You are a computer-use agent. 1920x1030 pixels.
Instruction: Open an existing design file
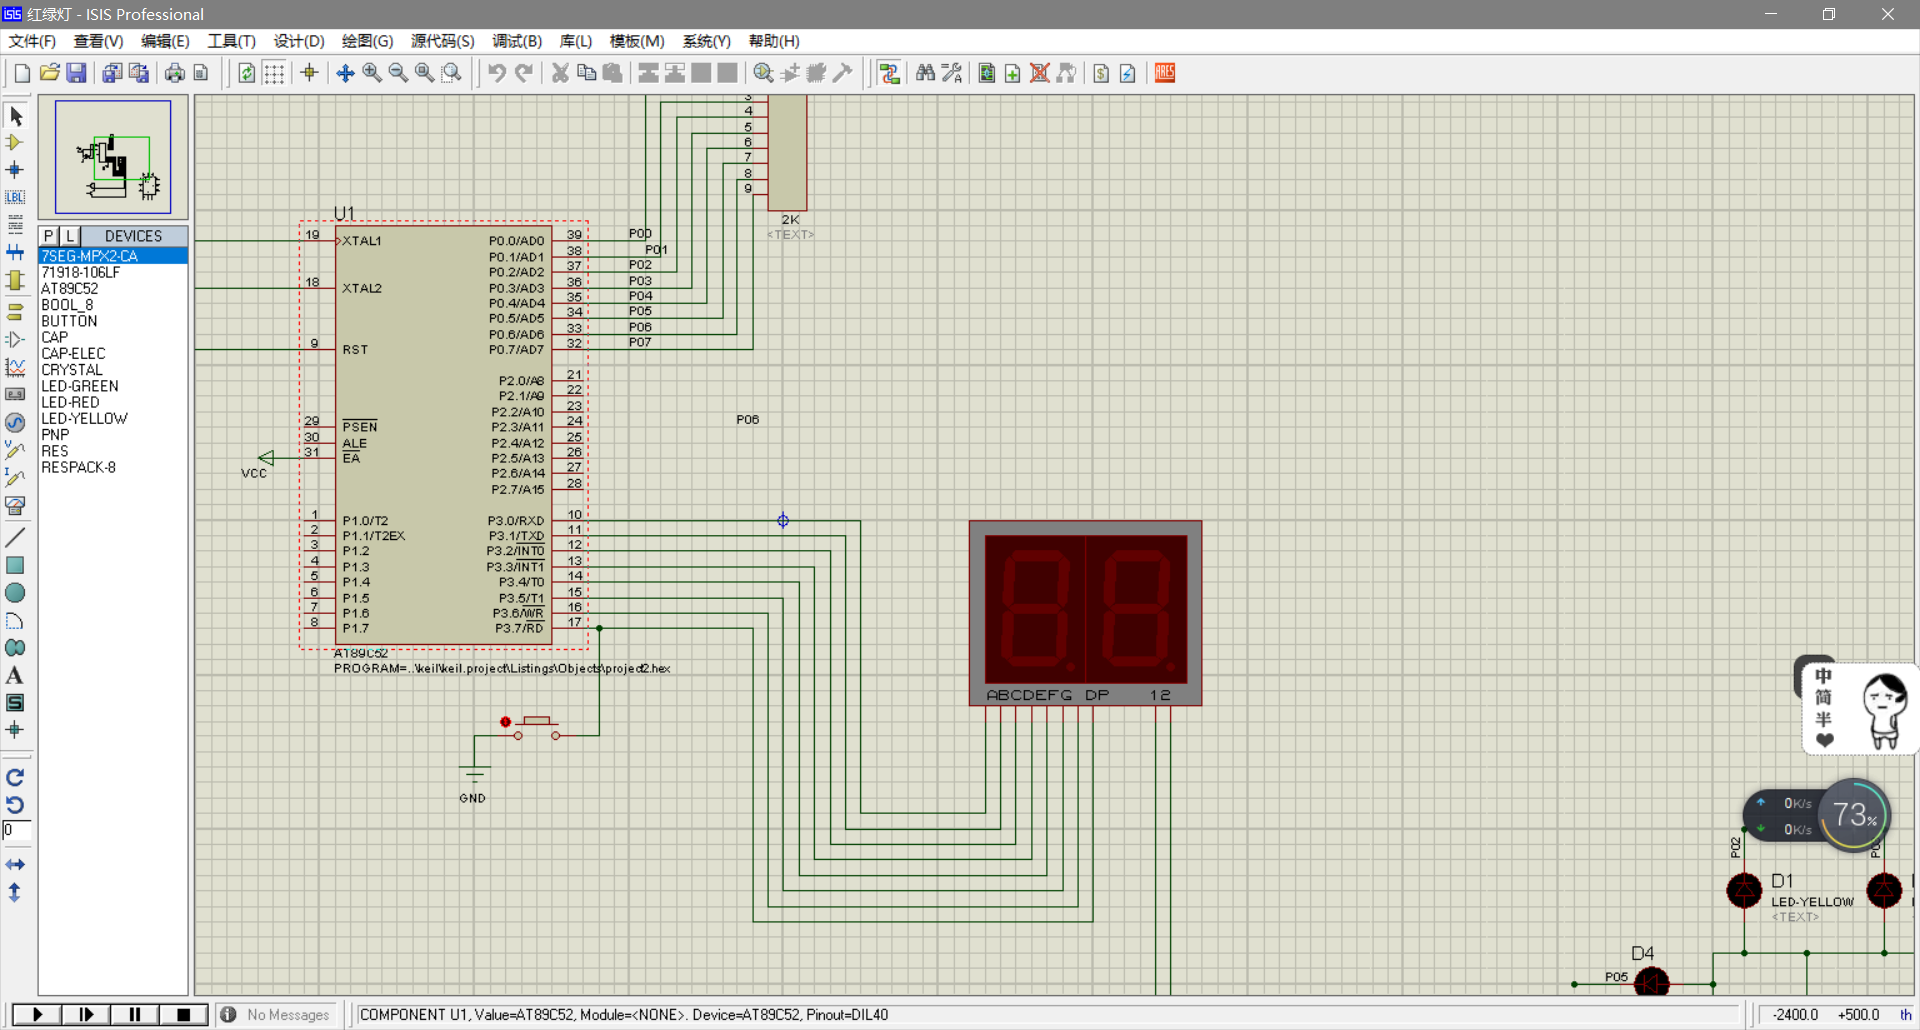pos(49,73)
